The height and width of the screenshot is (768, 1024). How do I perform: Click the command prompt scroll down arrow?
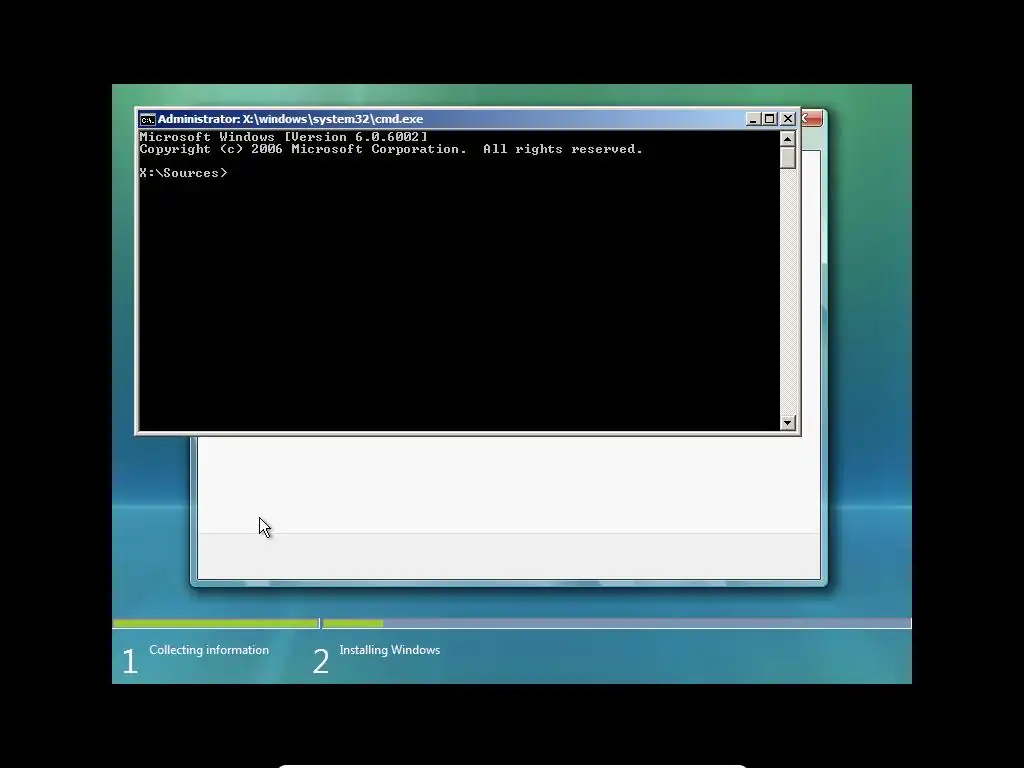(x=788, y=423)
